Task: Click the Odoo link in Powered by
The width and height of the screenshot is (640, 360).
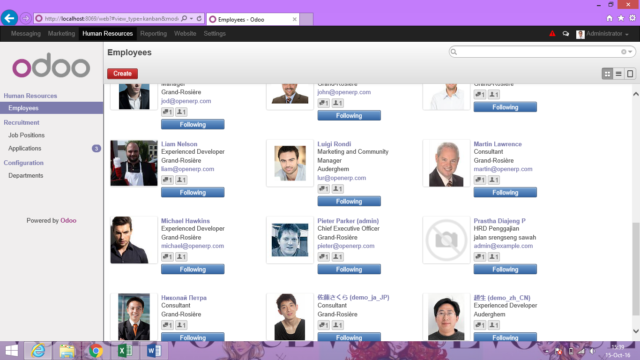Action: 68,220
